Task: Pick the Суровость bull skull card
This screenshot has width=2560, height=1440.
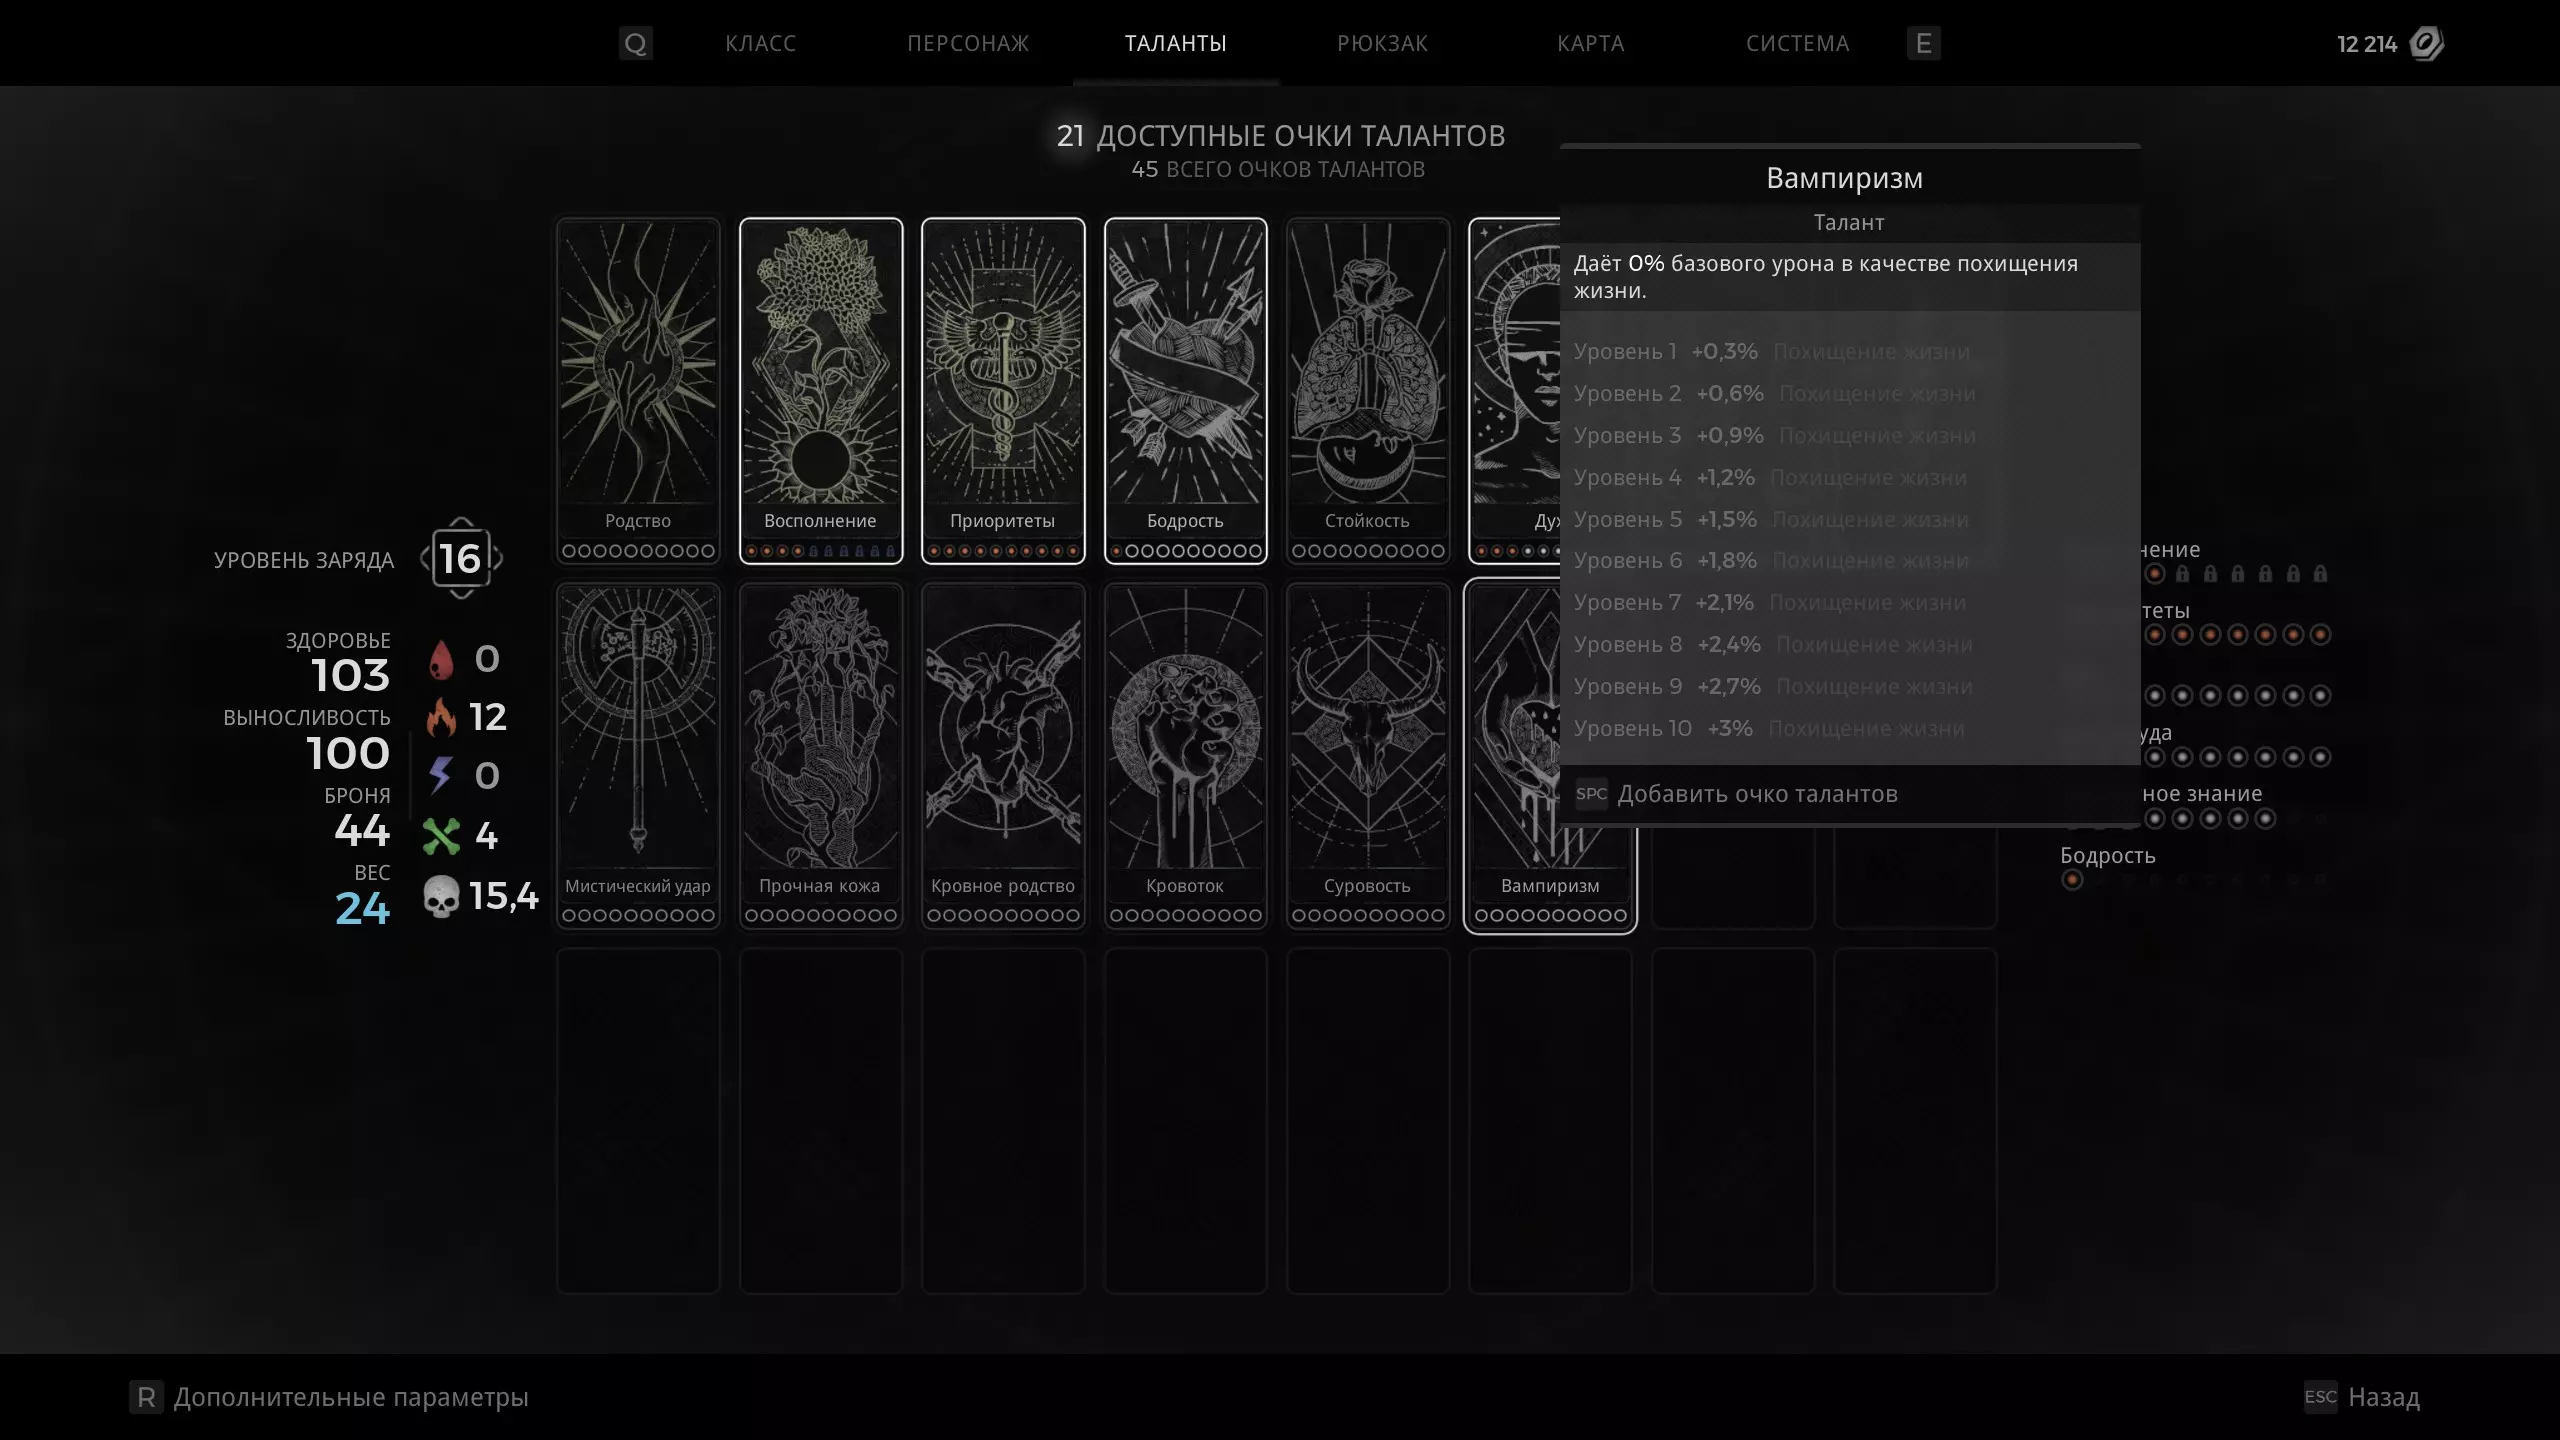Action: (x=1368, y=756)
